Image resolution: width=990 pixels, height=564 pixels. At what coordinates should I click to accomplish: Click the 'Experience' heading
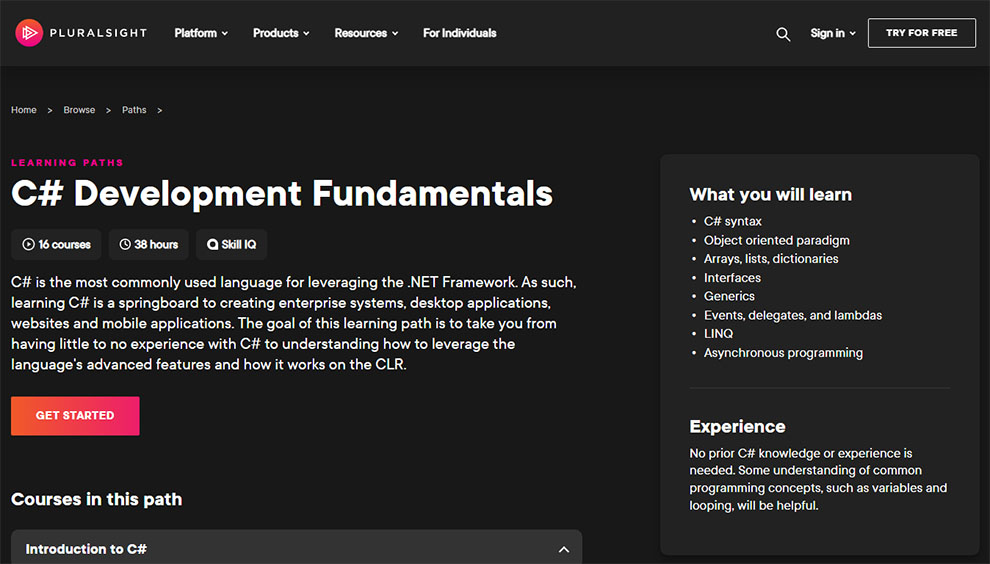pyautogui.click(x=737, y=427)
